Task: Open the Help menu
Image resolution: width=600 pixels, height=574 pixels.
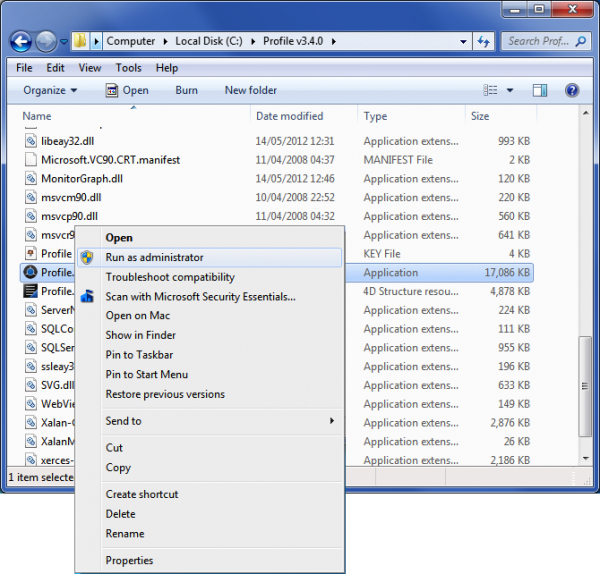Action: [167, 68]
